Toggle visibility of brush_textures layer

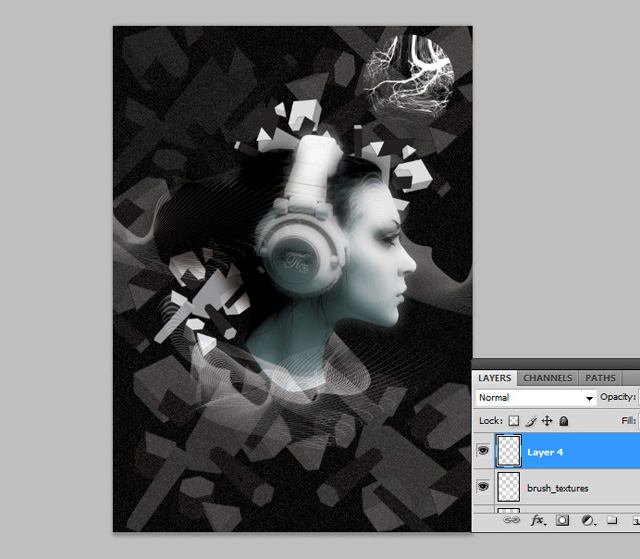484,487
